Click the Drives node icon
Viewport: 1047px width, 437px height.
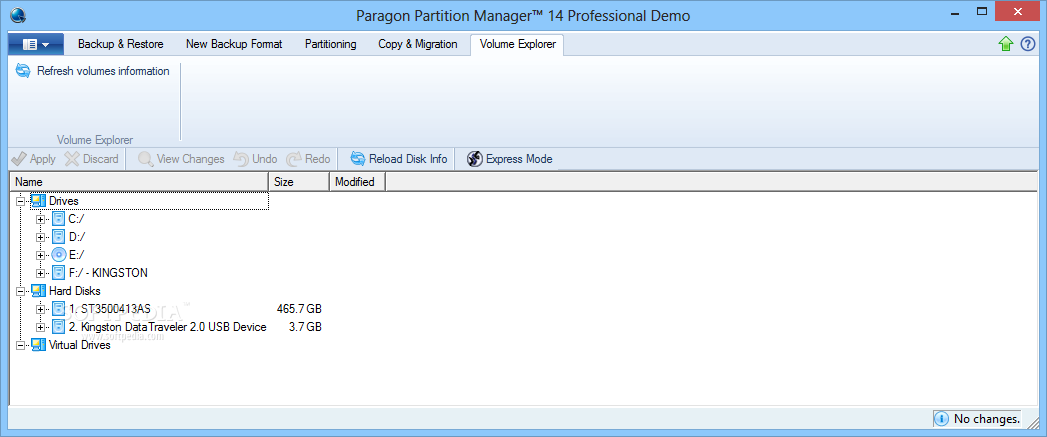point(38,200)
